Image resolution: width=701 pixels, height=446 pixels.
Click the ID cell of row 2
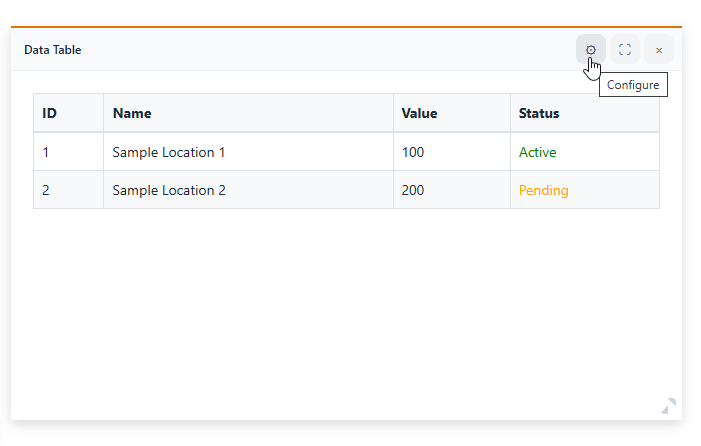pos(46,190)
